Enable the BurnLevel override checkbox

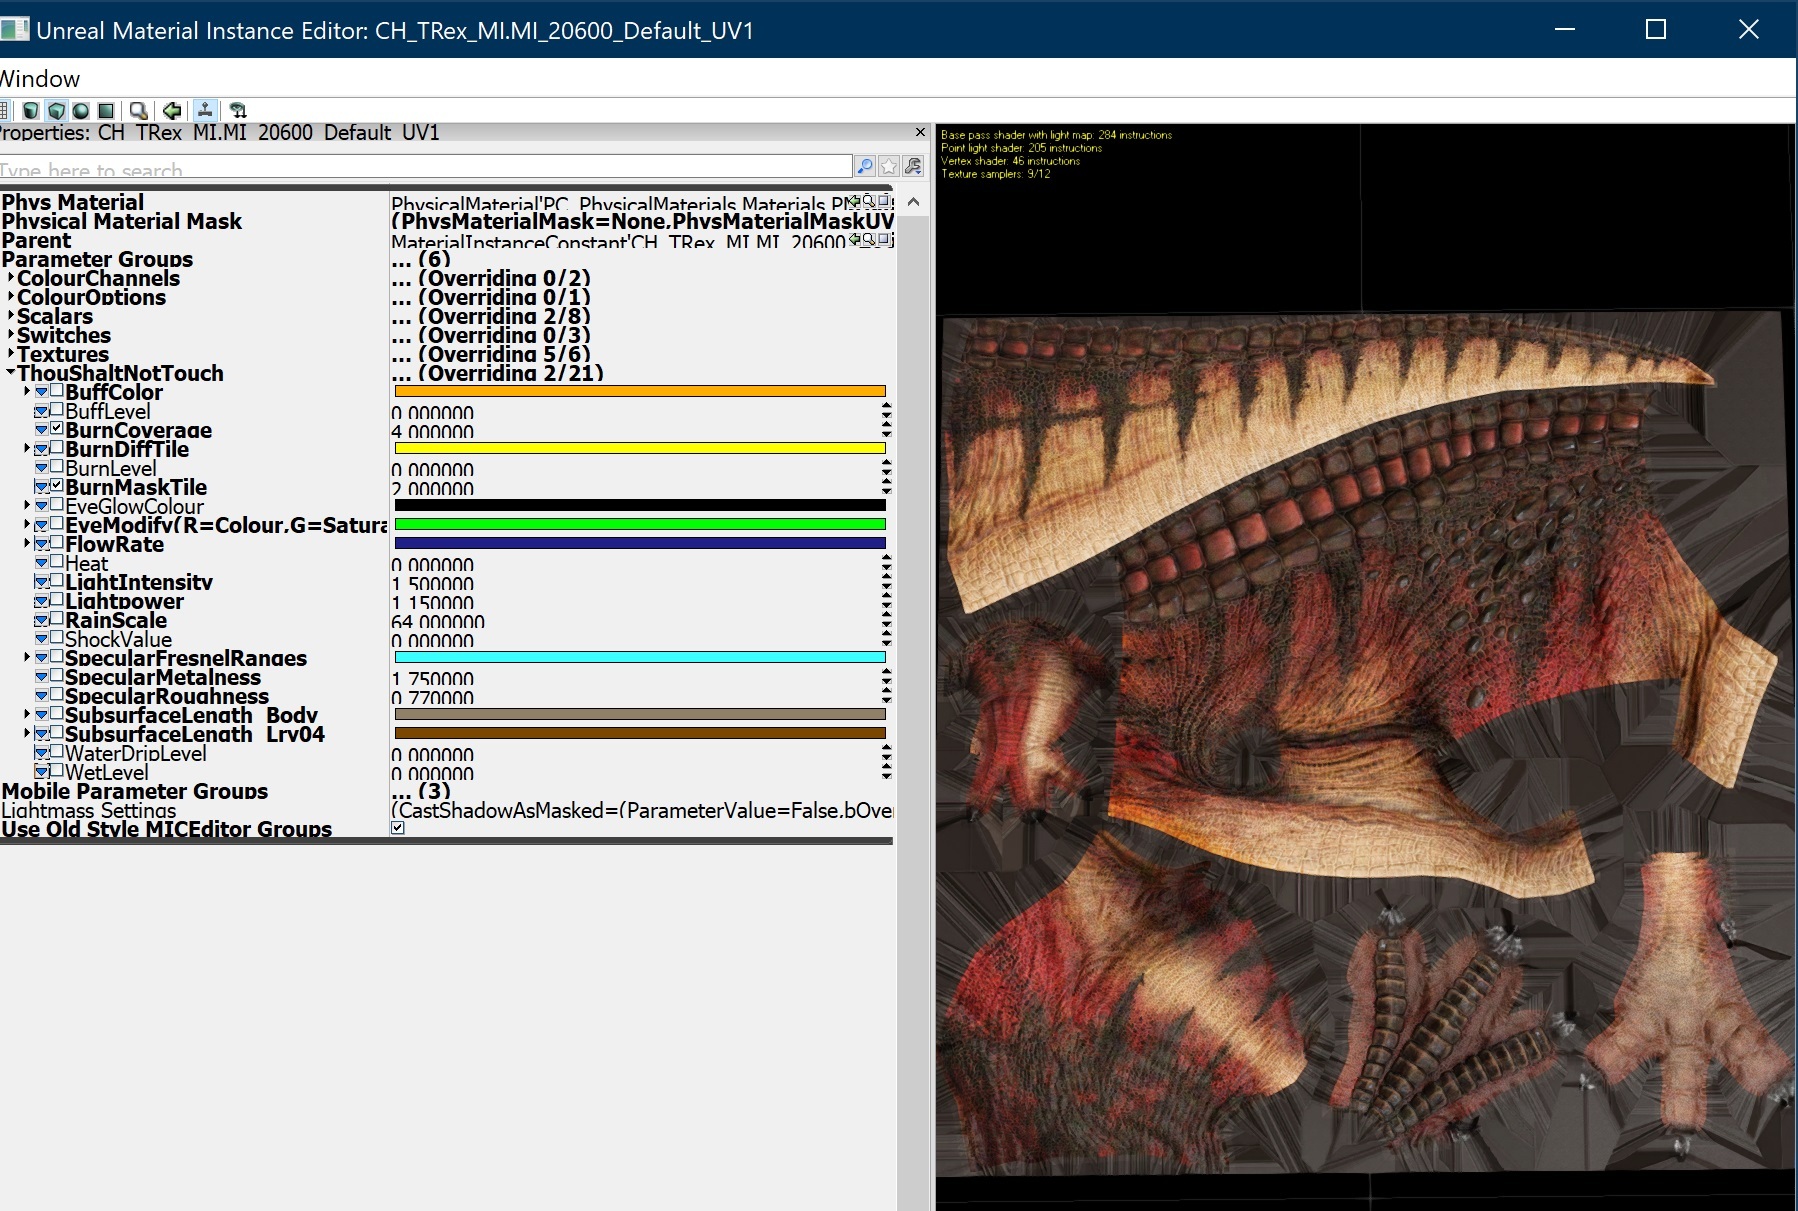pyautogui.click(x=57, y=467)
